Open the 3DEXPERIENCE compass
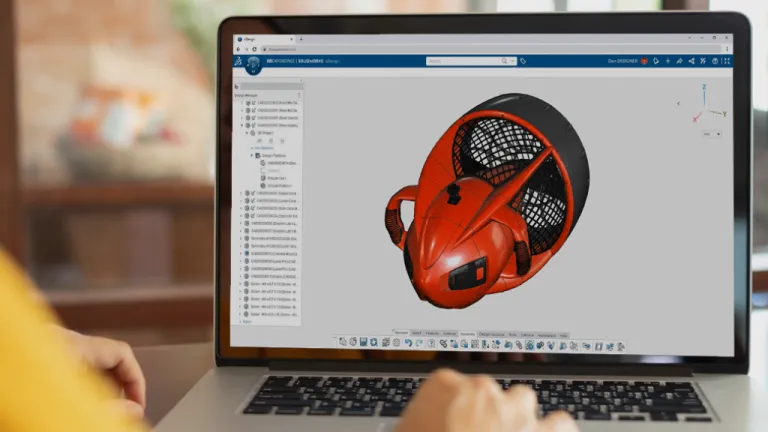The height and width of the screenshot is (432, 768). click(x=253, y=64)
